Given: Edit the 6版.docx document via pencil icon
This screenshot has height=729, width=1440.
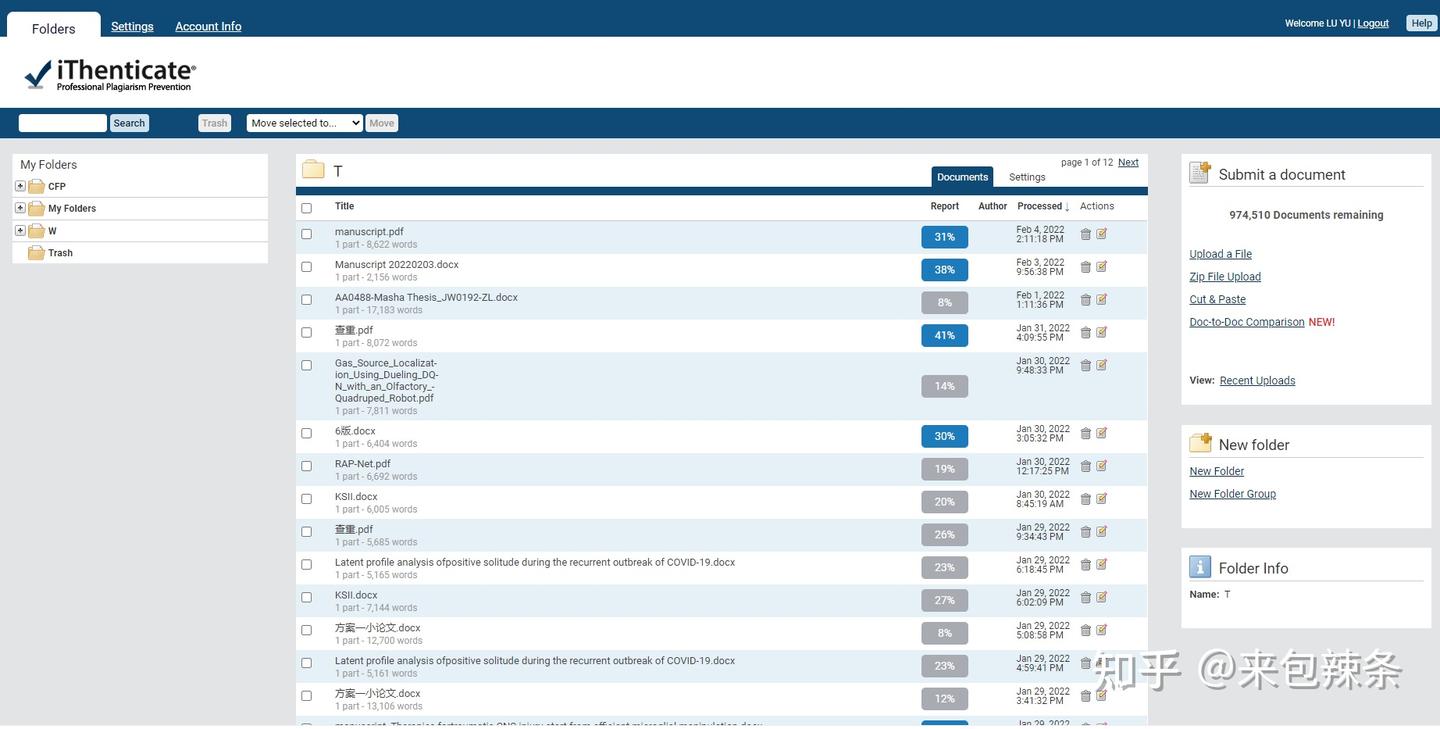Looking at the screenshot, I should point(1101,433).
